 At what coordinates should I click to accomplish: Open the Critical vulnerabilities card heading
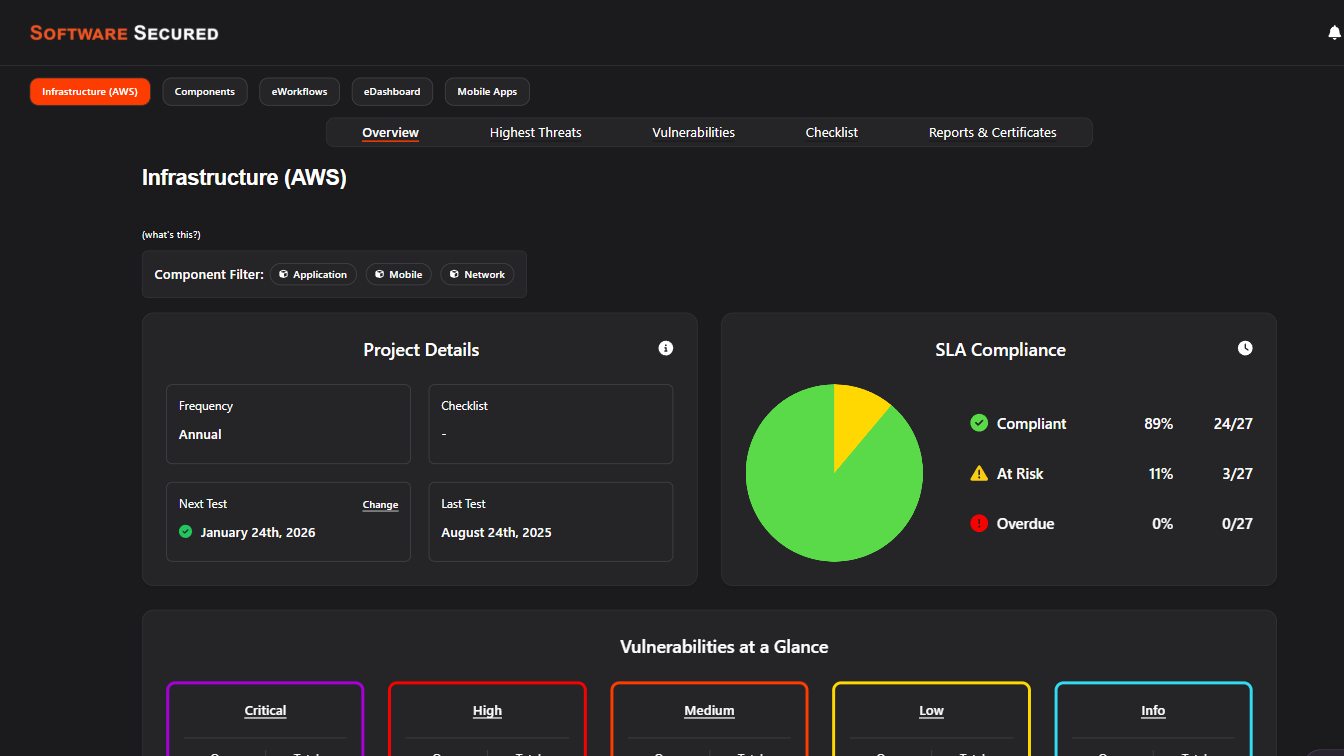(265, 711)
